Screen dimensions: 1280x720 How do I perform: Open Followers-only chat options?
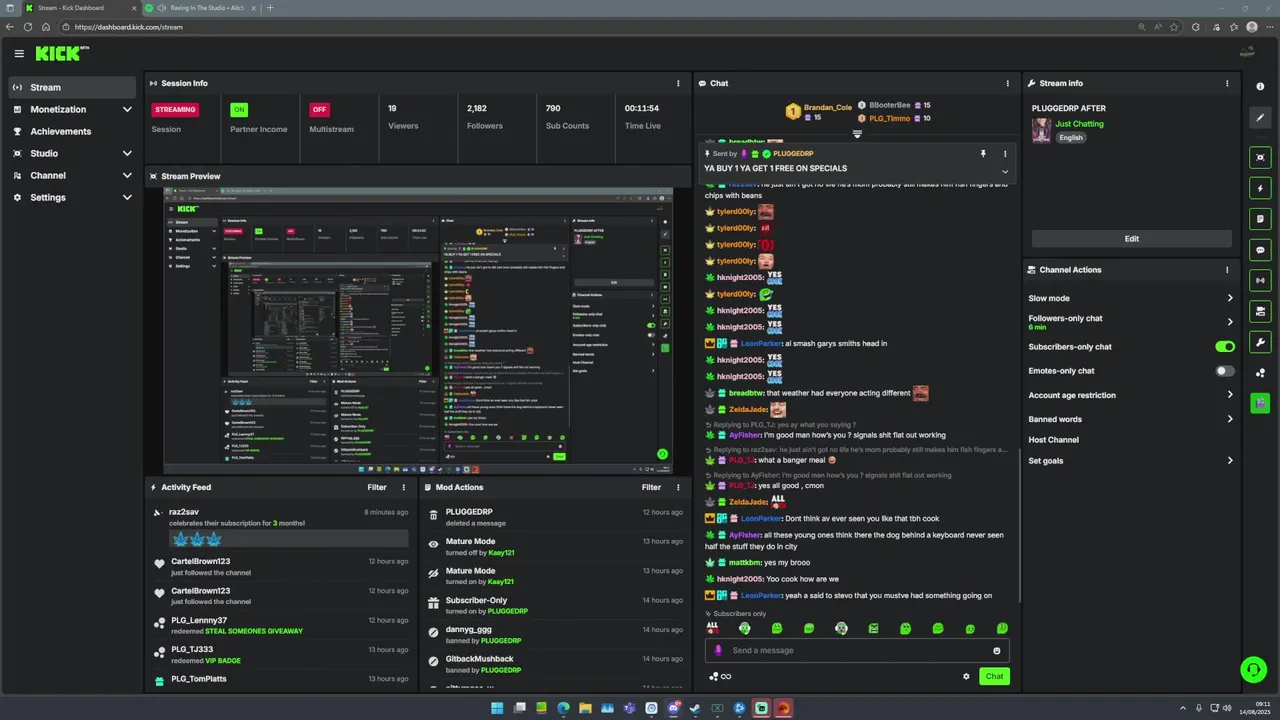[1131, 322]
